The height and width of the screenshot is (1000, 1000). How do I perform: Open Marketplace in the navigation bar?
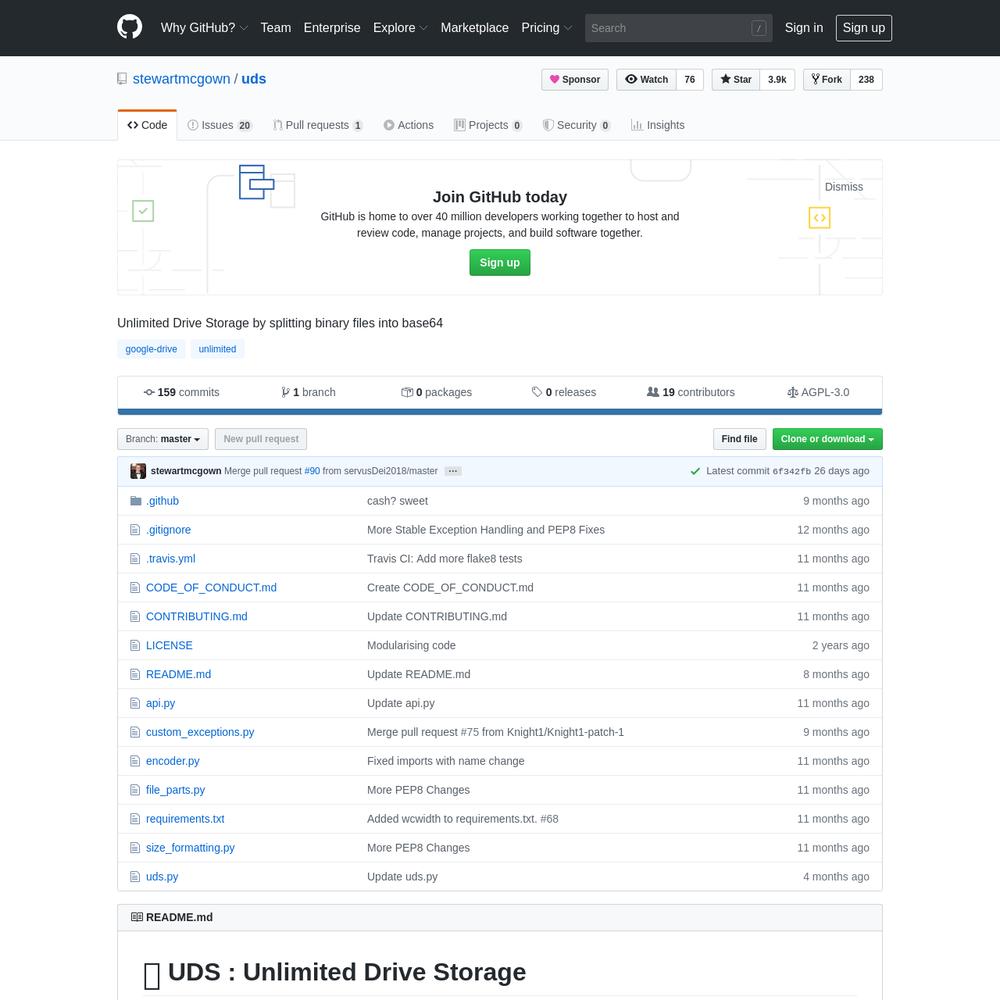[x=474, y=28]
